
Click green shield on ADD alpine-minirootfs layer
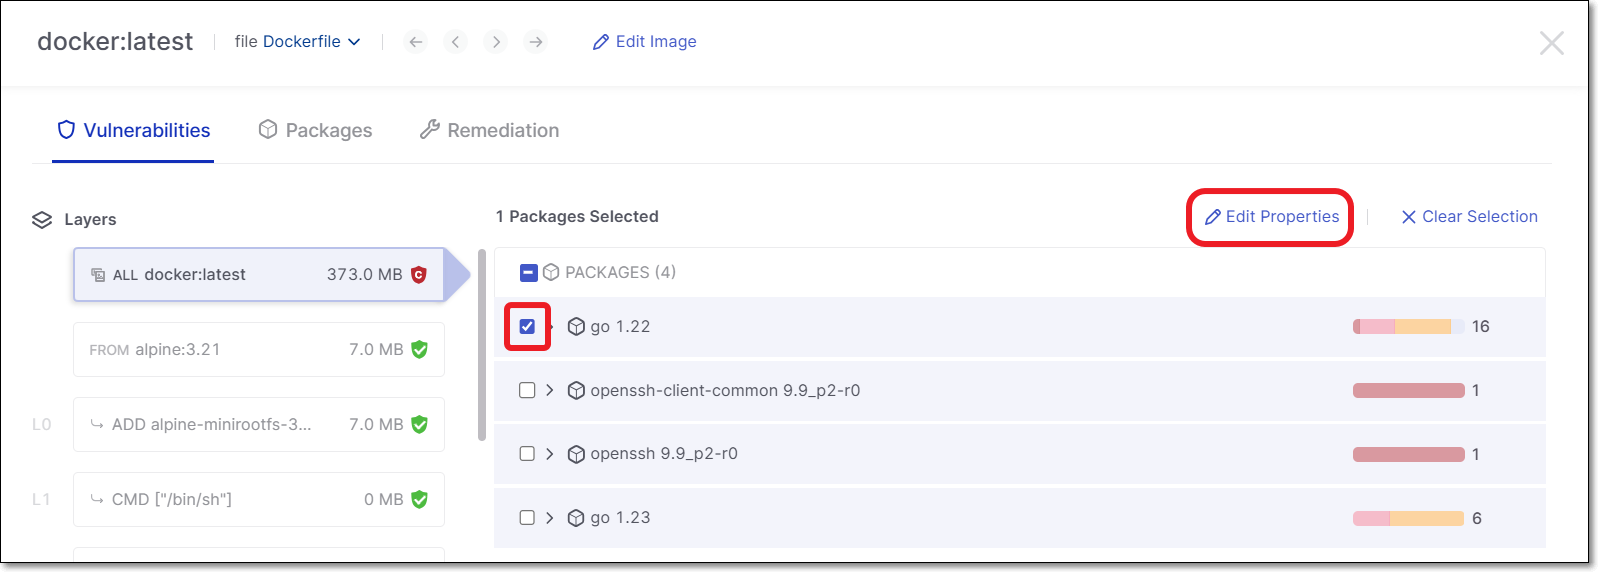point(419,424)
